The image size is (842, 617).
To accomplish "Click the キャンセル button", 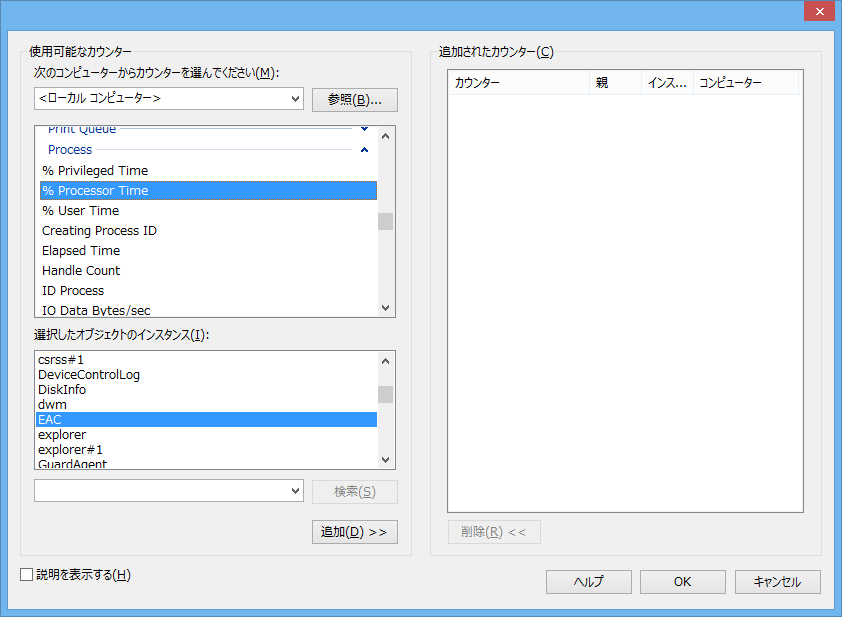I will point(777,582).
